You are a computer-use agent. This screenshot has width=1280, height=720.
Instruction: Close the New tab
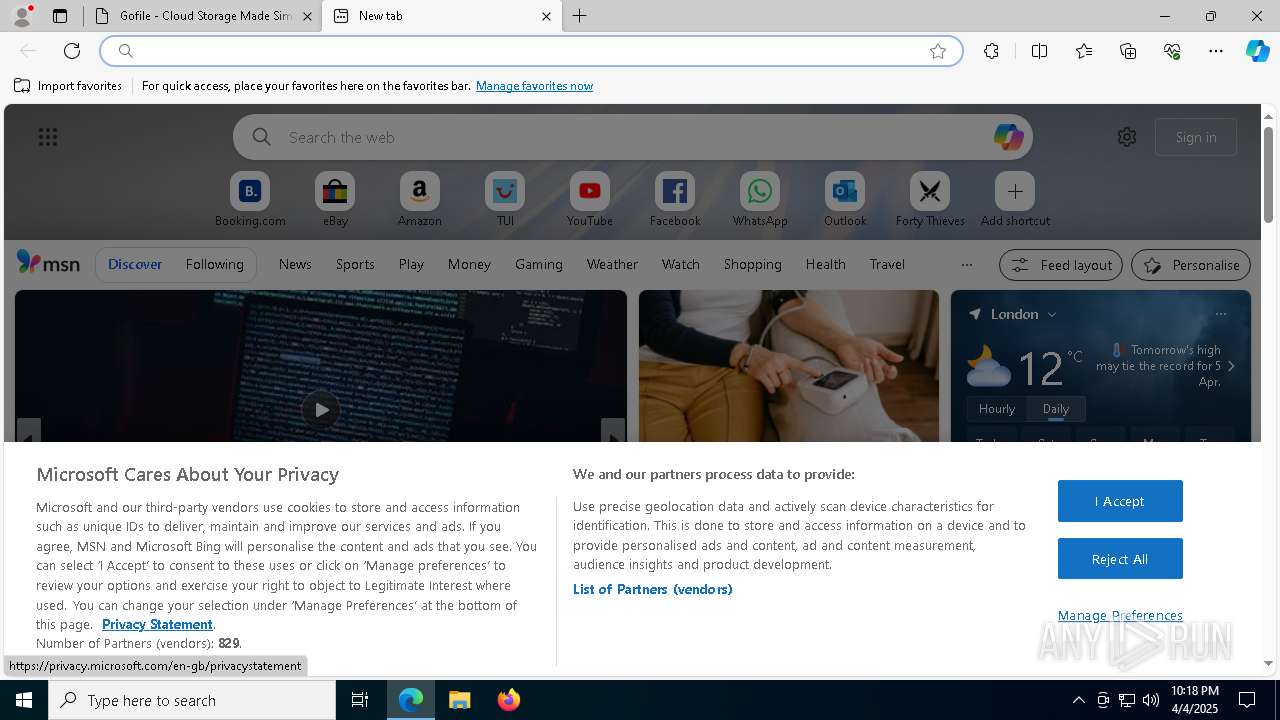[546, 16]
